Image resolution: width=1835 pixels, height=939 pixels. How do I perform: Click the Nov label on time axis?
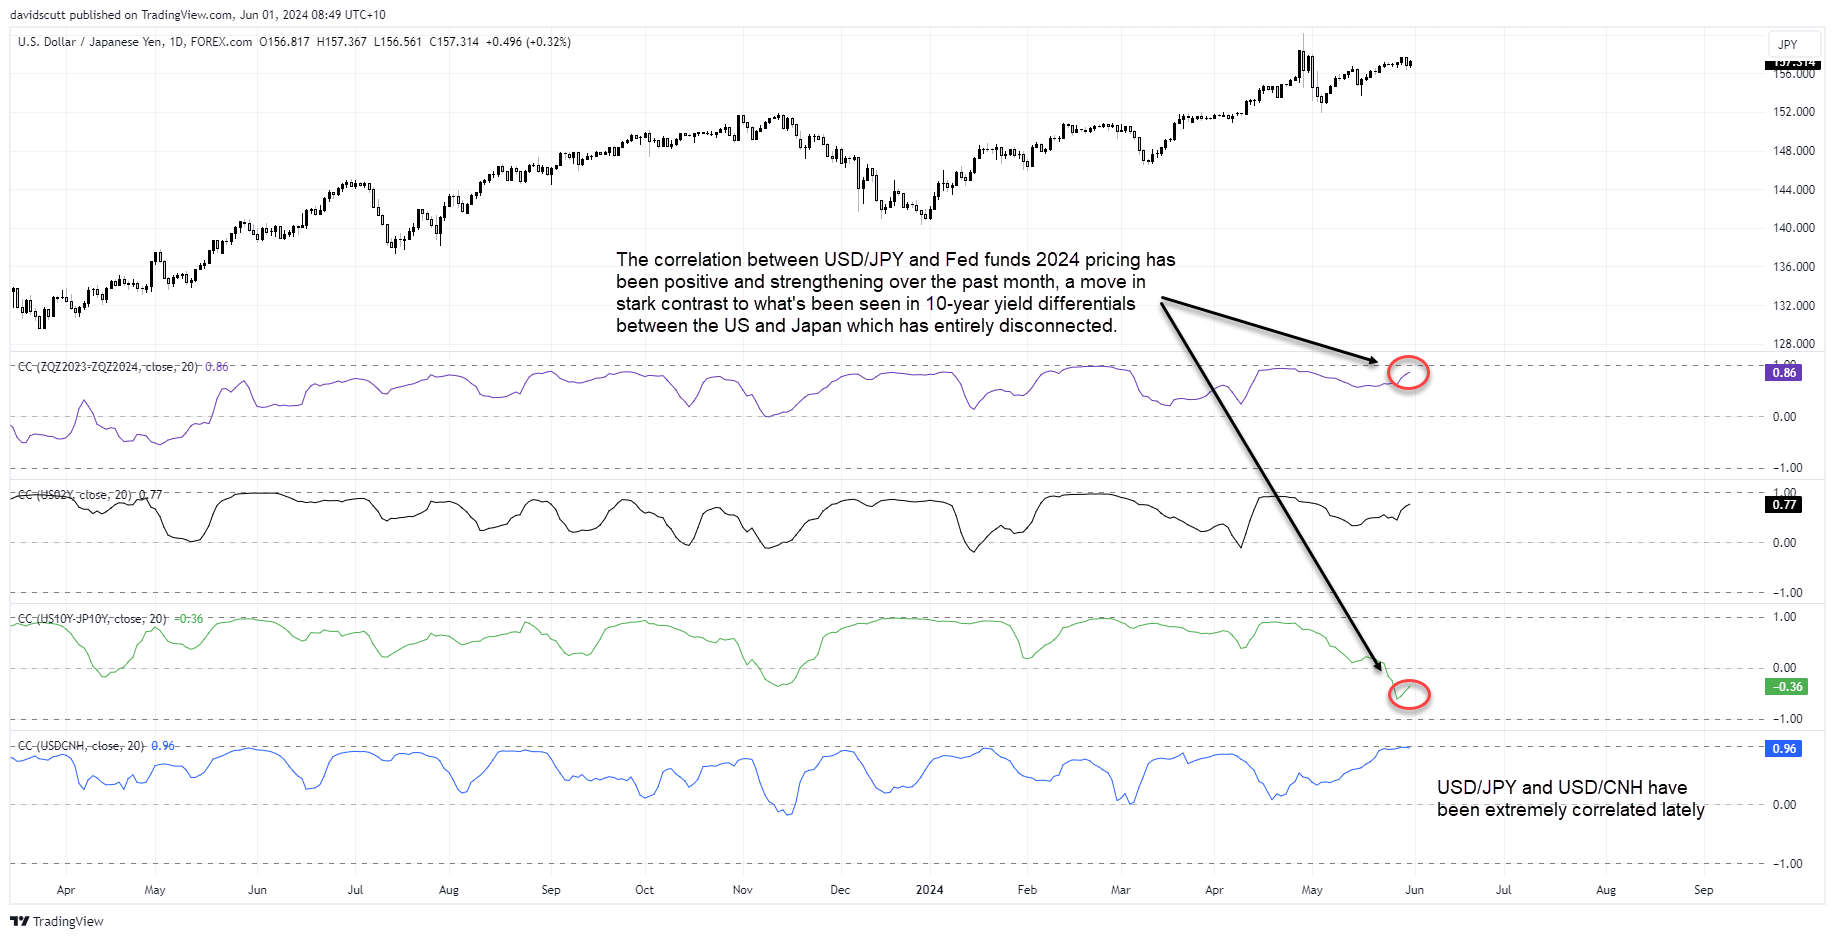pos(743,890)
